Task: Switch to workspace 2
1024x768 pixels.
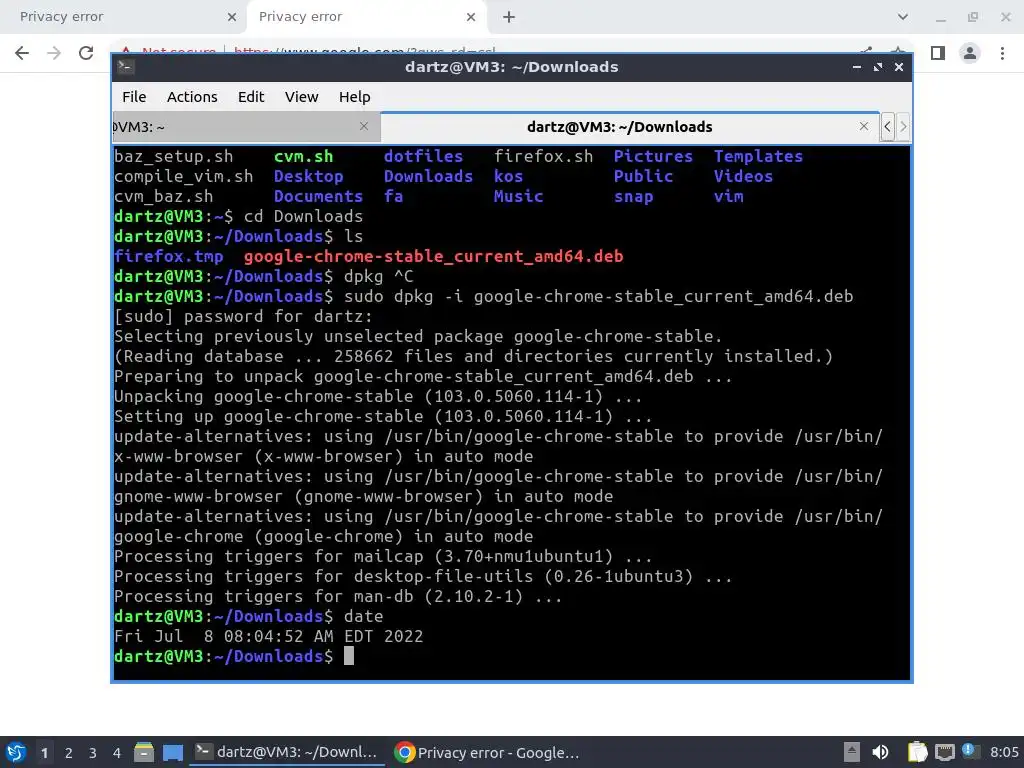Action: (x=69, y=753)
